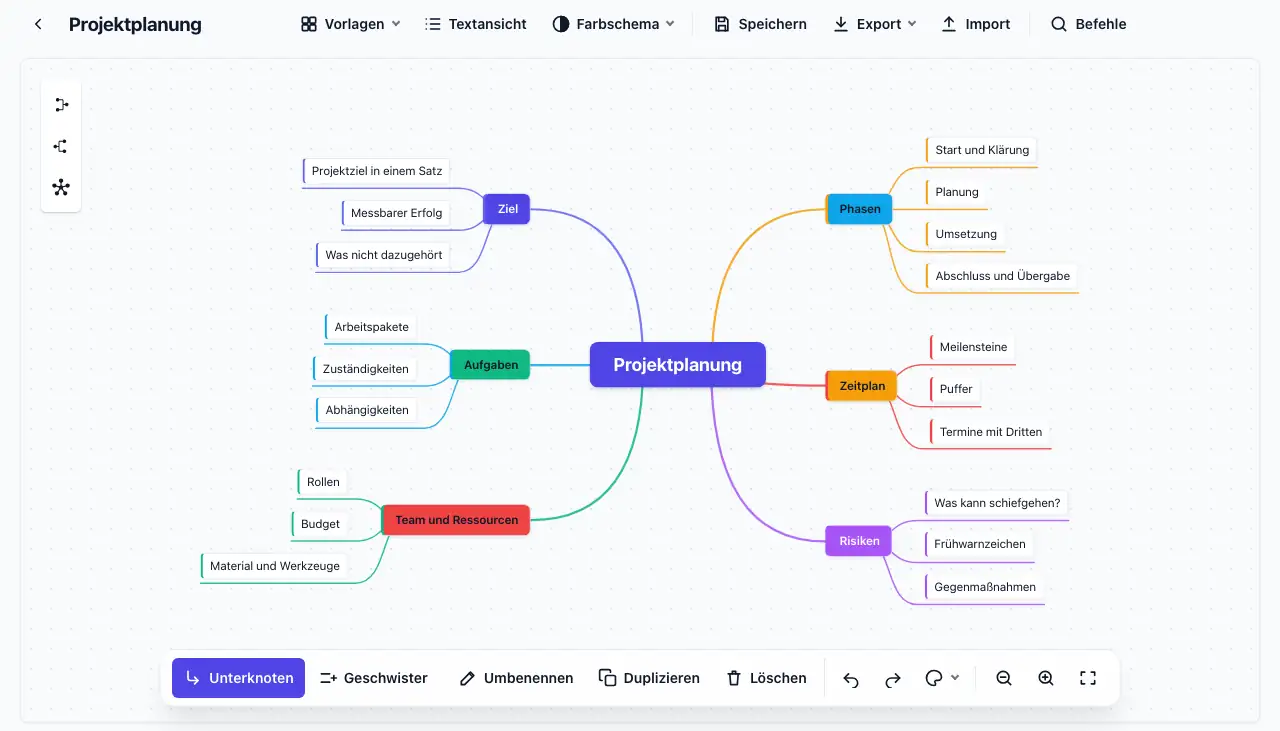Image resolution: width=1280 pixels, height=731 pixels.
Task: Add a child node with Unterknoten
Action: 238,678
